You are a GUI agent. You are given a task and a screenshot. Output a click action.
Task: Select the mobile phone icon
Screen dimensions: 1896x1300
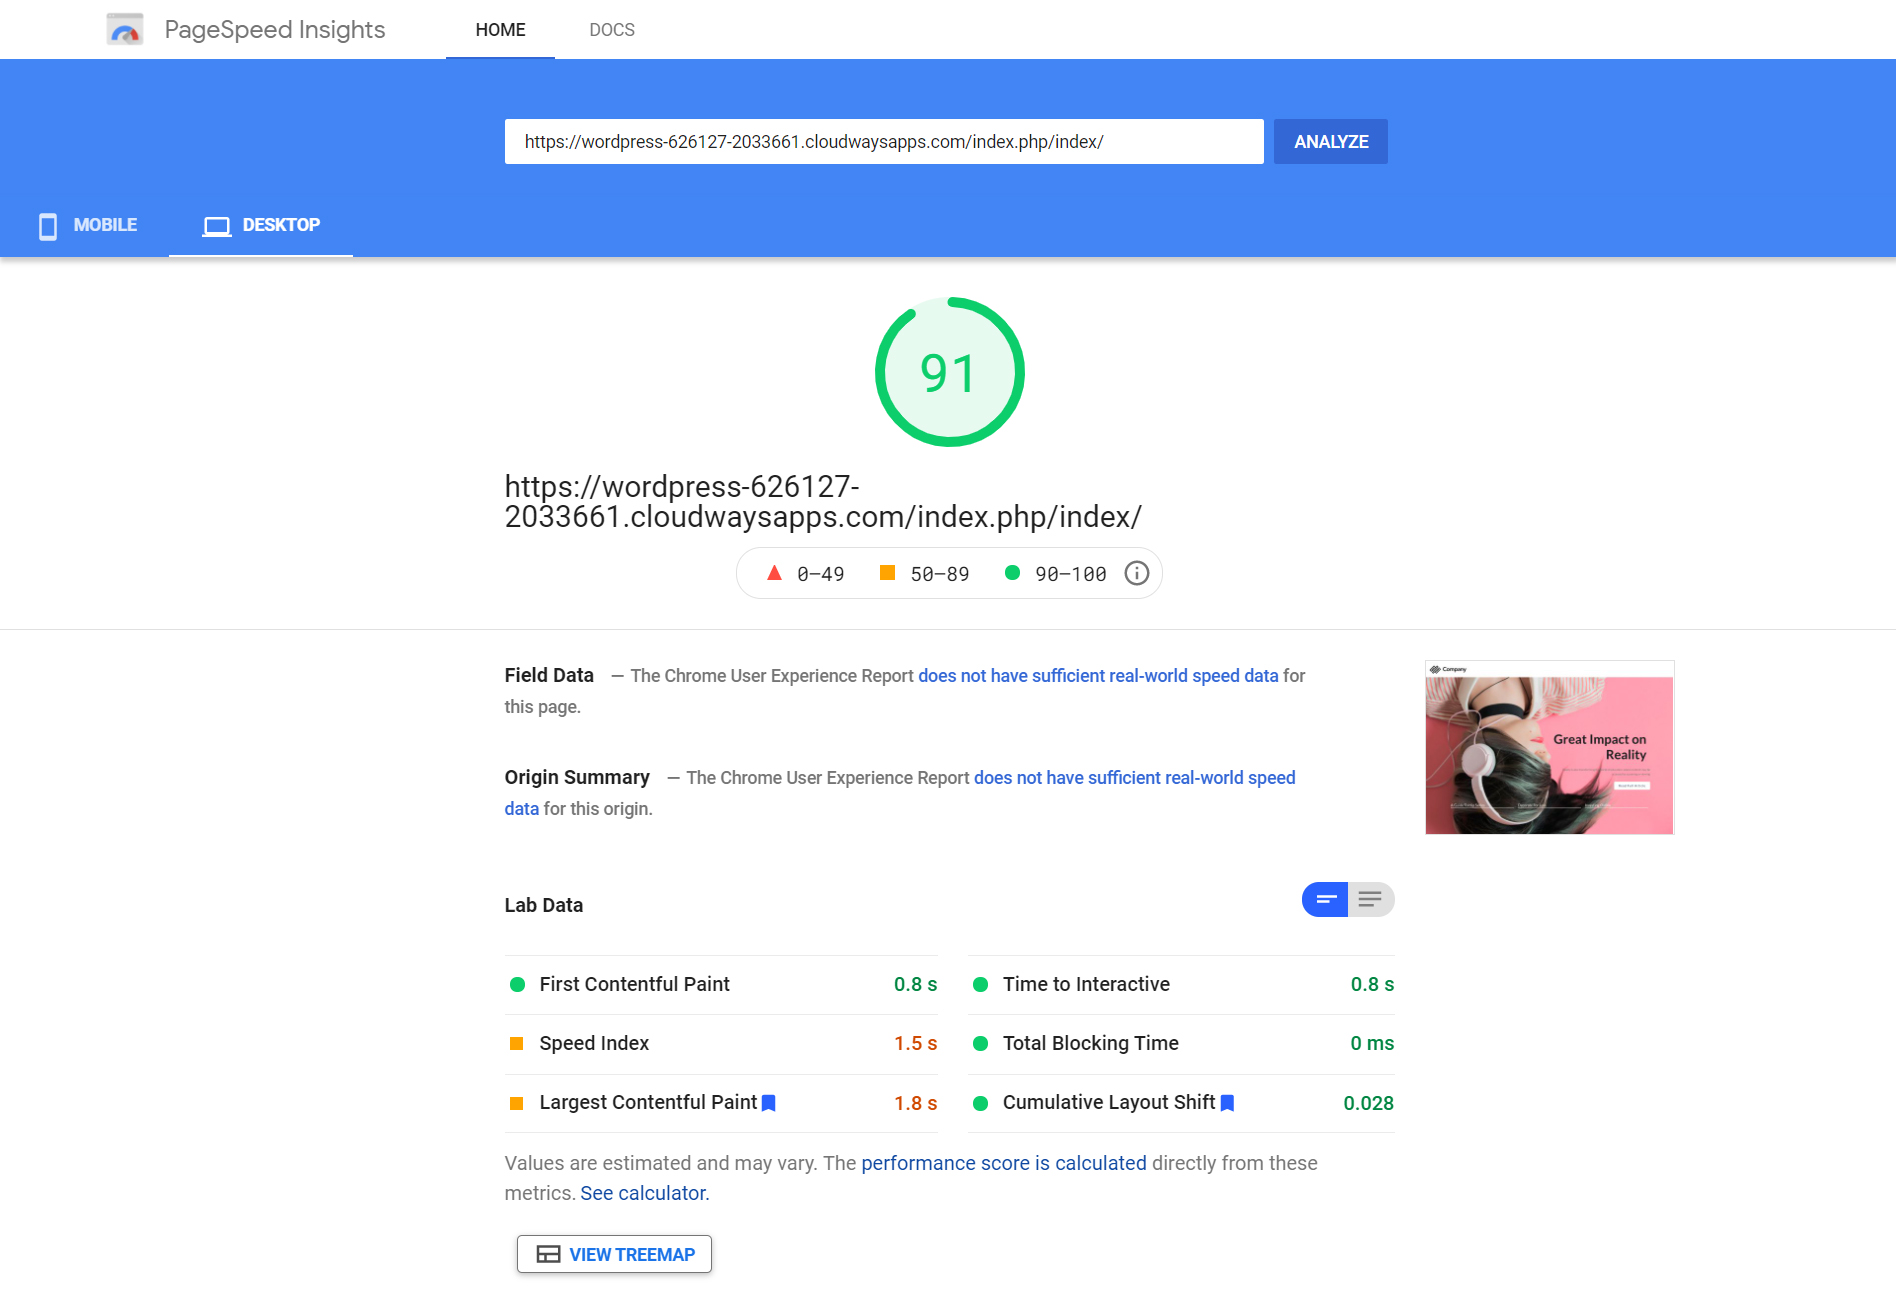47,225
